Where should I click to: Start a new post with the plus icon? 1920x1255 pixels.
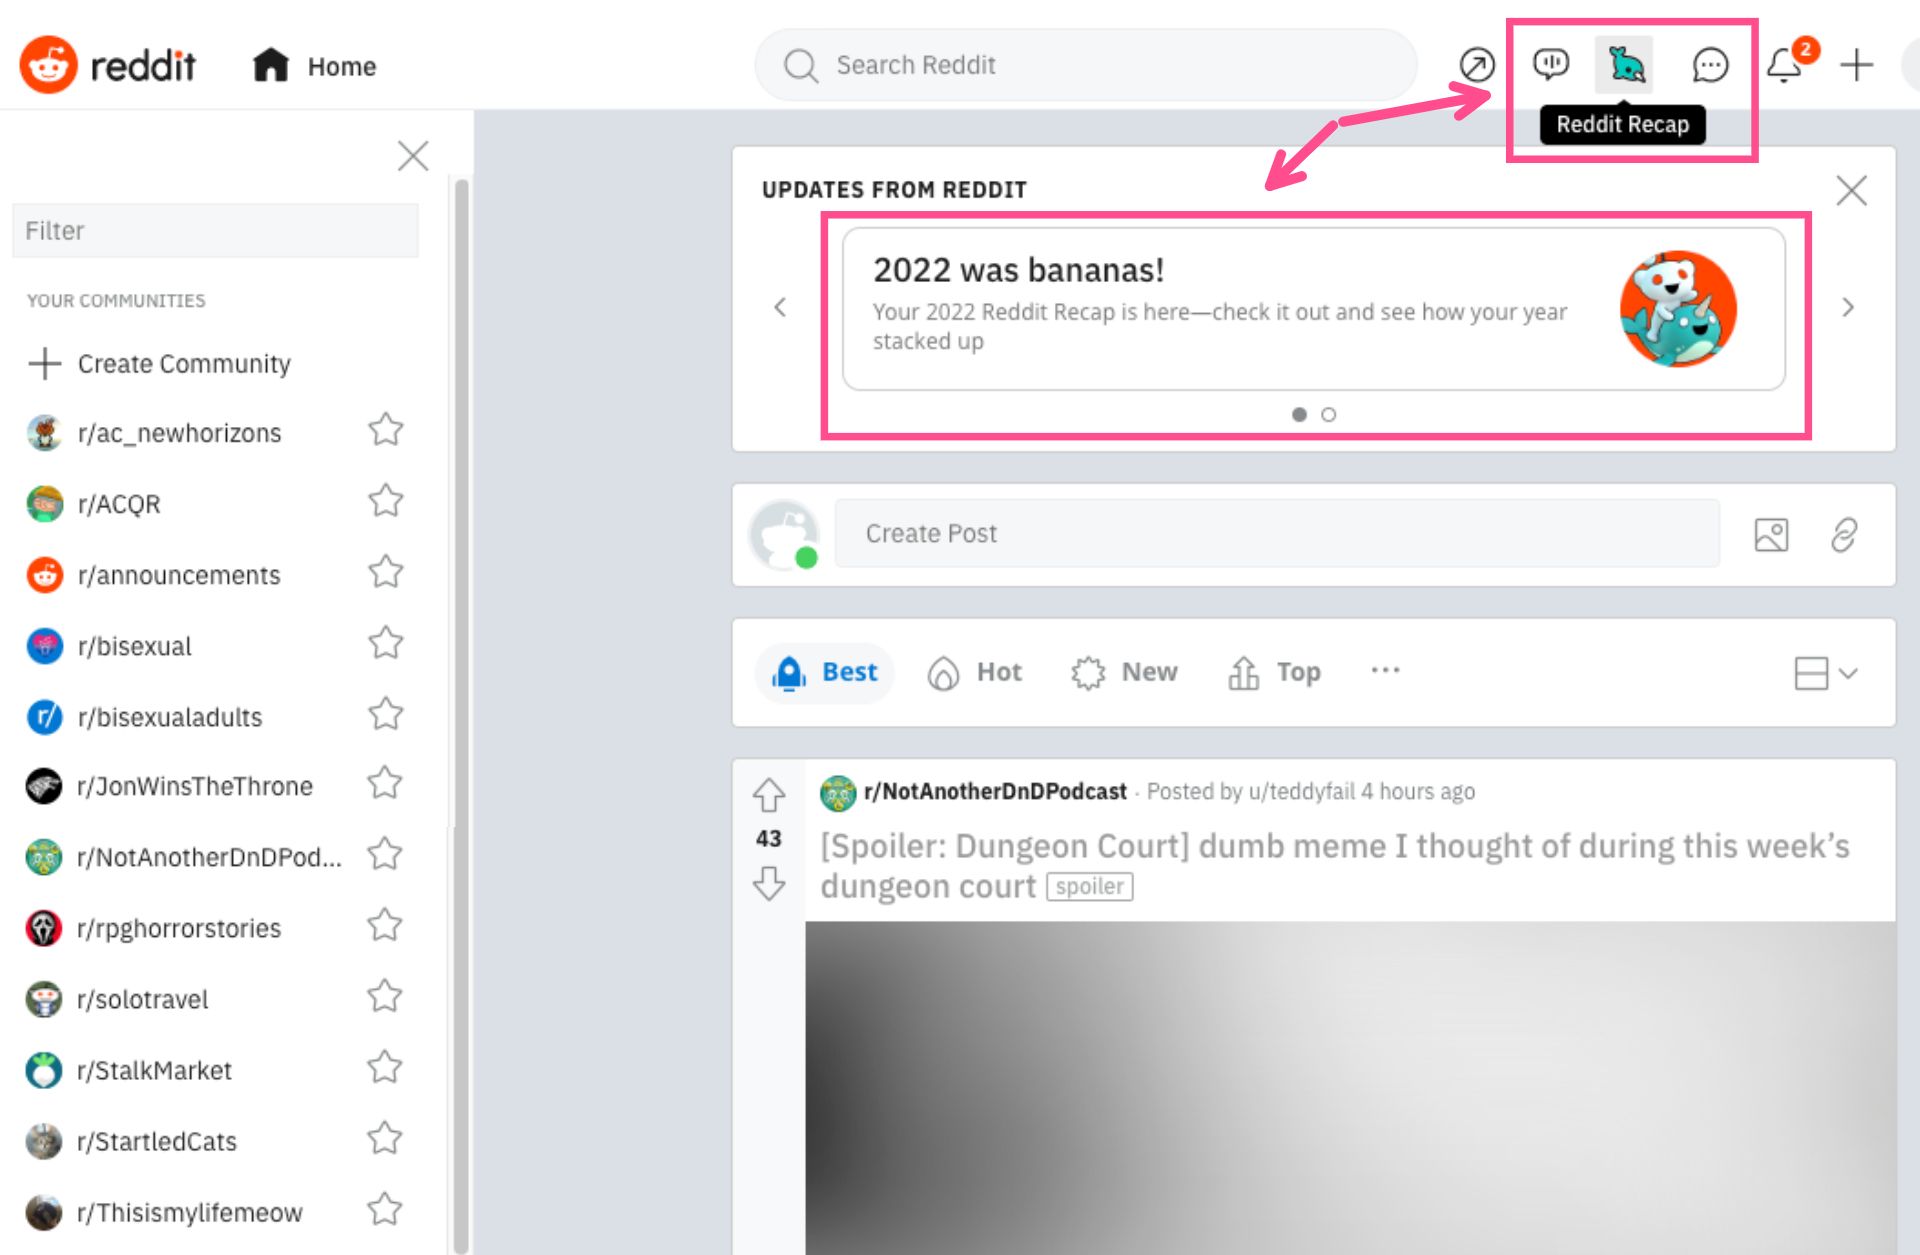tap(1857, 64)
